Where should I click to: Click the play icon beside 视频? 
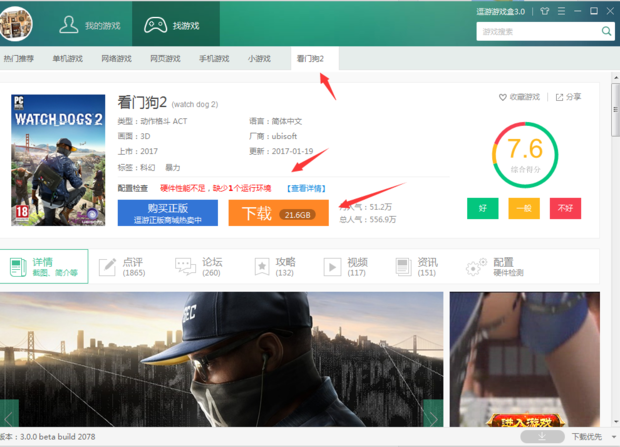point(332,267)
